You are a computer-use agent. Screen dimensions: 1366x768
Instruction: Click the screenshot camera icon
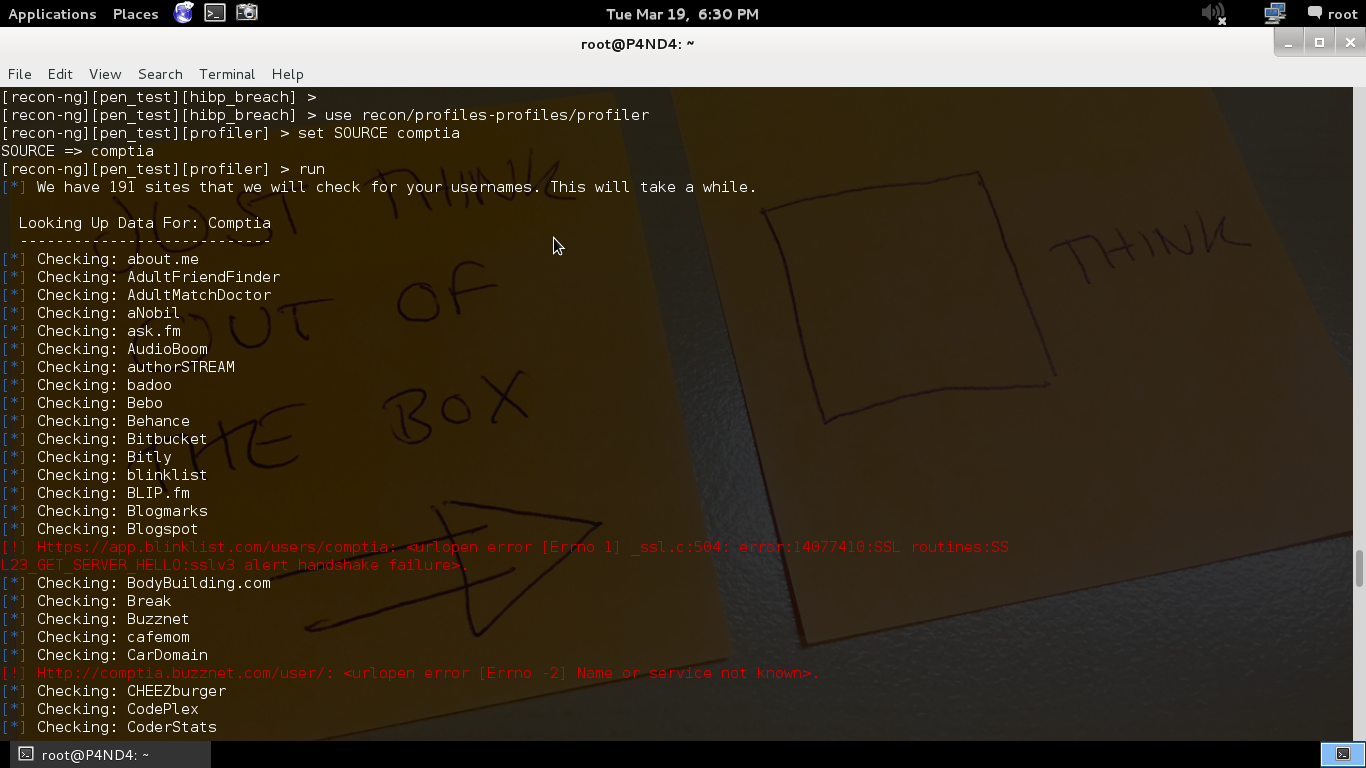point(247,13)
